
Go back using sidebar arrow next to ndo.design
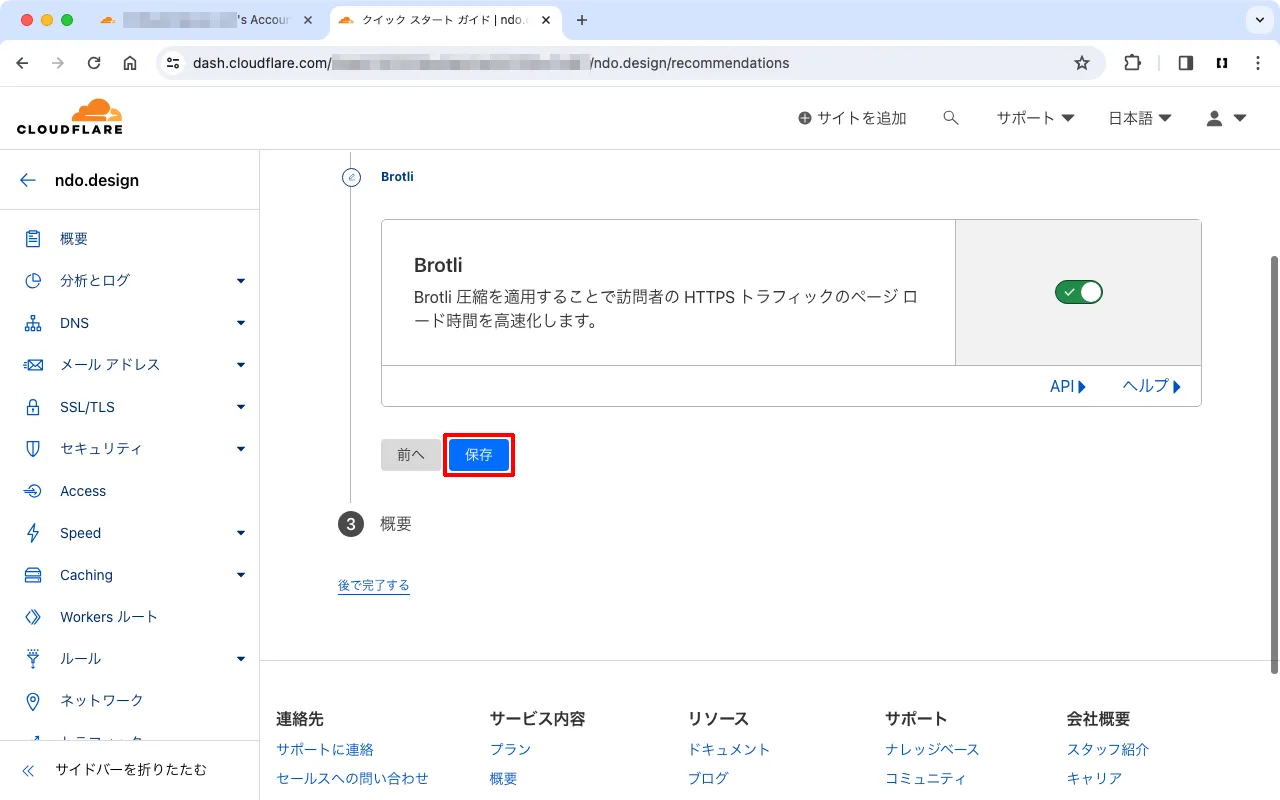click(28, 181)
